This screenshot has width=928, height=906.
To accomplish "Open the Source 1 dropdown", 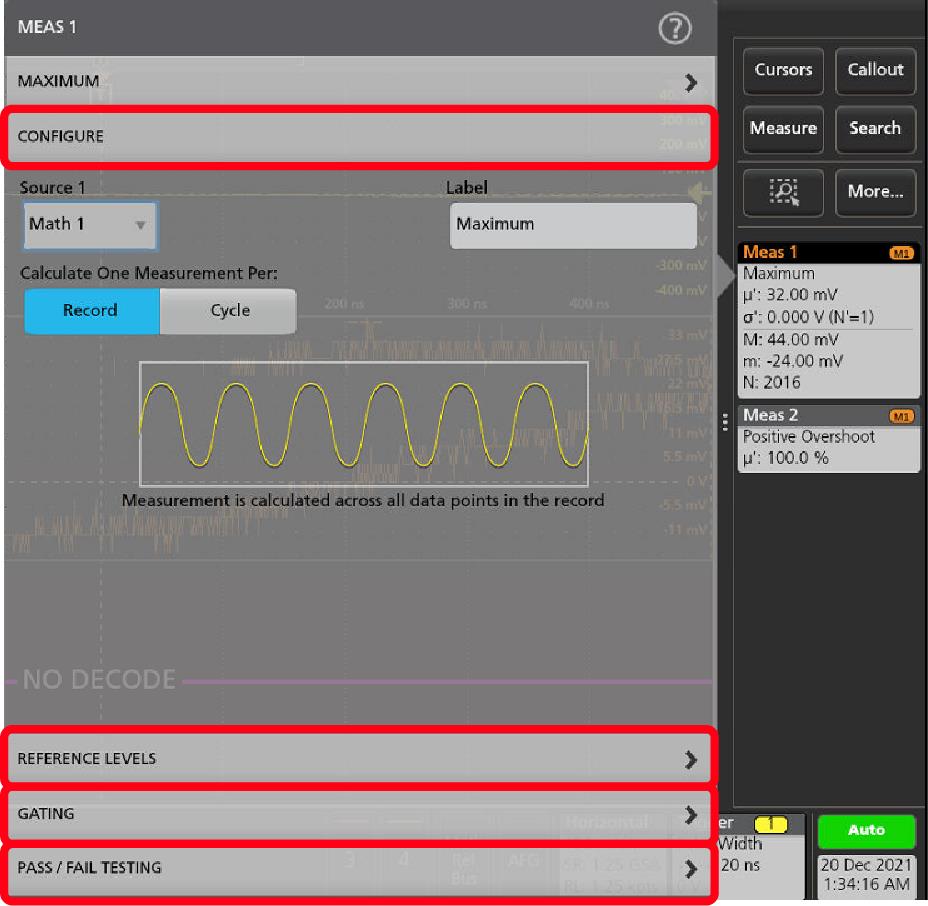I will (x=90, y=225).
